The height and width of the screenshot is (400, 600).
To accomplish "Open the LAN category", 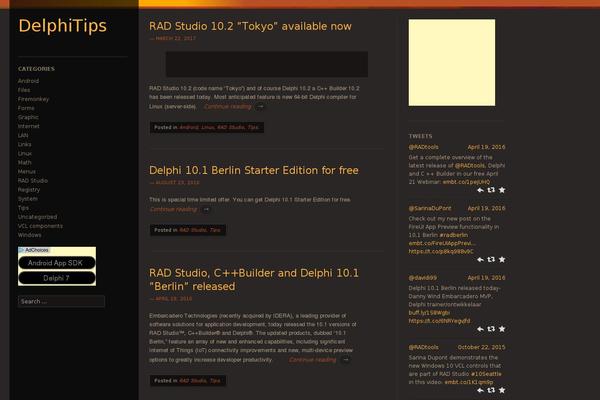I will coord(23,136).
